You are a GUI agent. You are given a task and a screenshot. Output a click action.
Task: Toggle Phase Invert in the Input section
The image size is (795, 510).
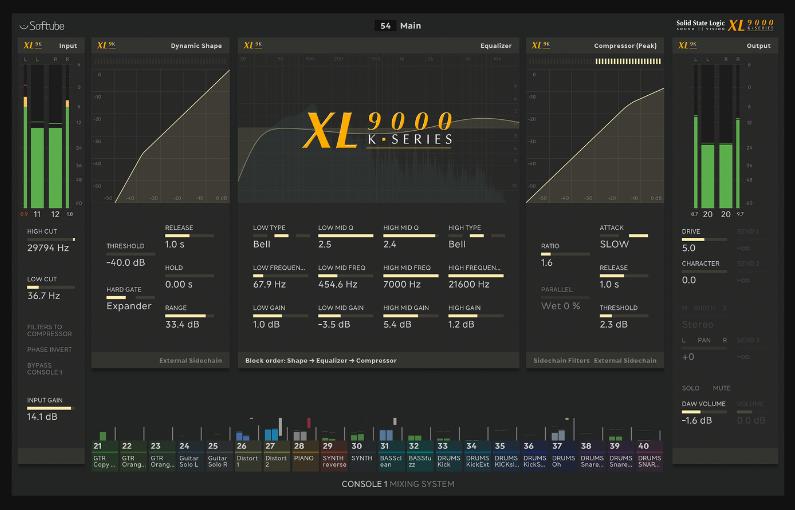click(49, 349)
